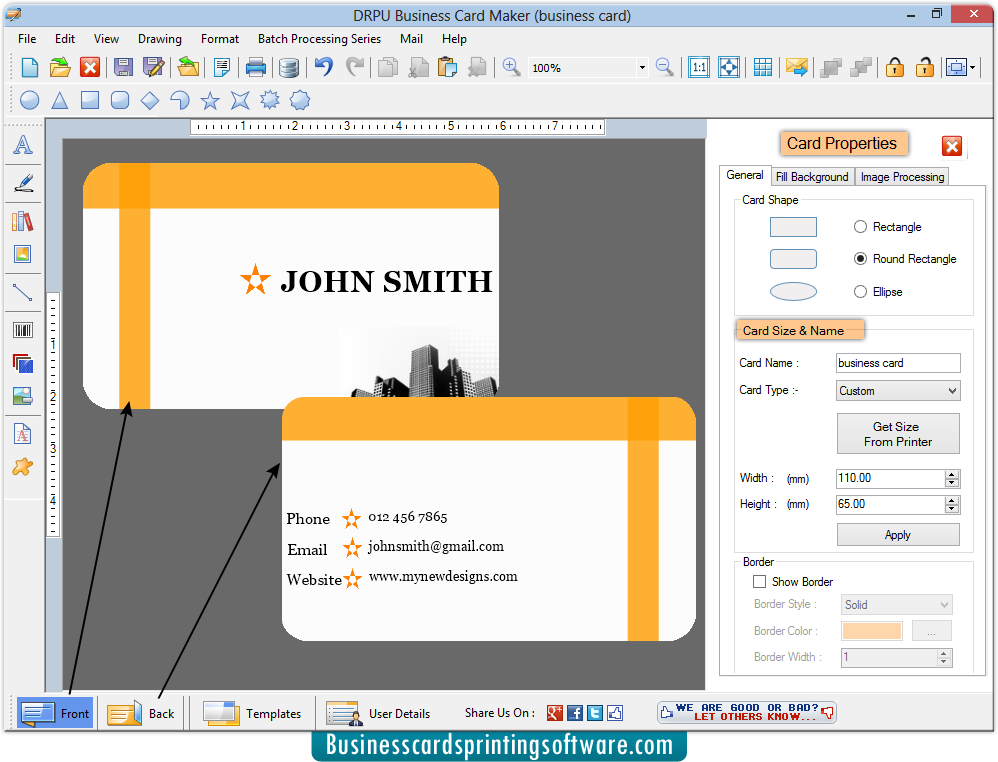Open the Help menu
This screenshot has width=998, height=762.
pos(454,39)
